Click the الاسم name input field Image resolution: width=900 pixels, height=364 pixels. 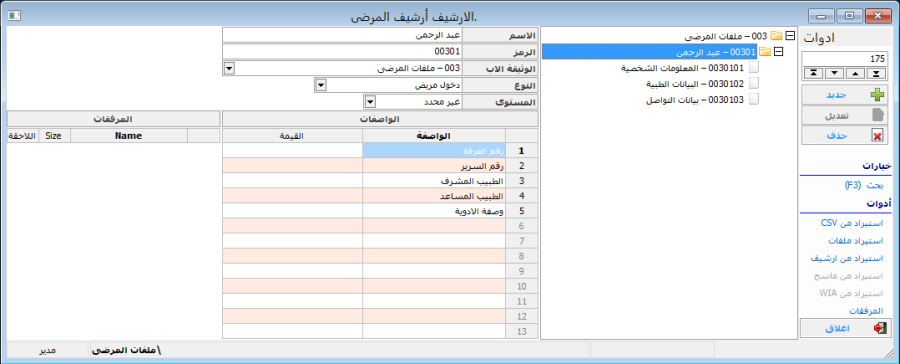tap(342, 36)
